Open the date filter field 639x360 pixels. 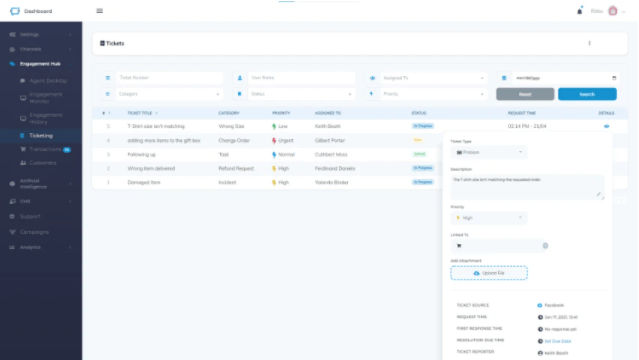click(566, 78)
